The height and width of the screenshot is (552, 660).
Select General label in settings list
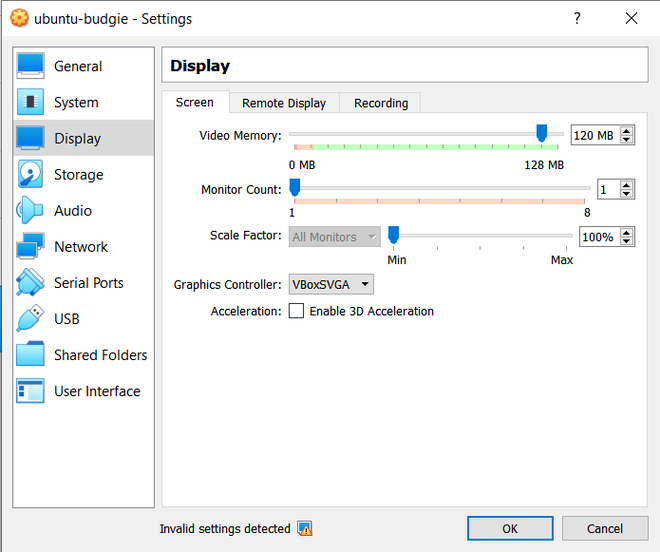click(x=78, y=66)
